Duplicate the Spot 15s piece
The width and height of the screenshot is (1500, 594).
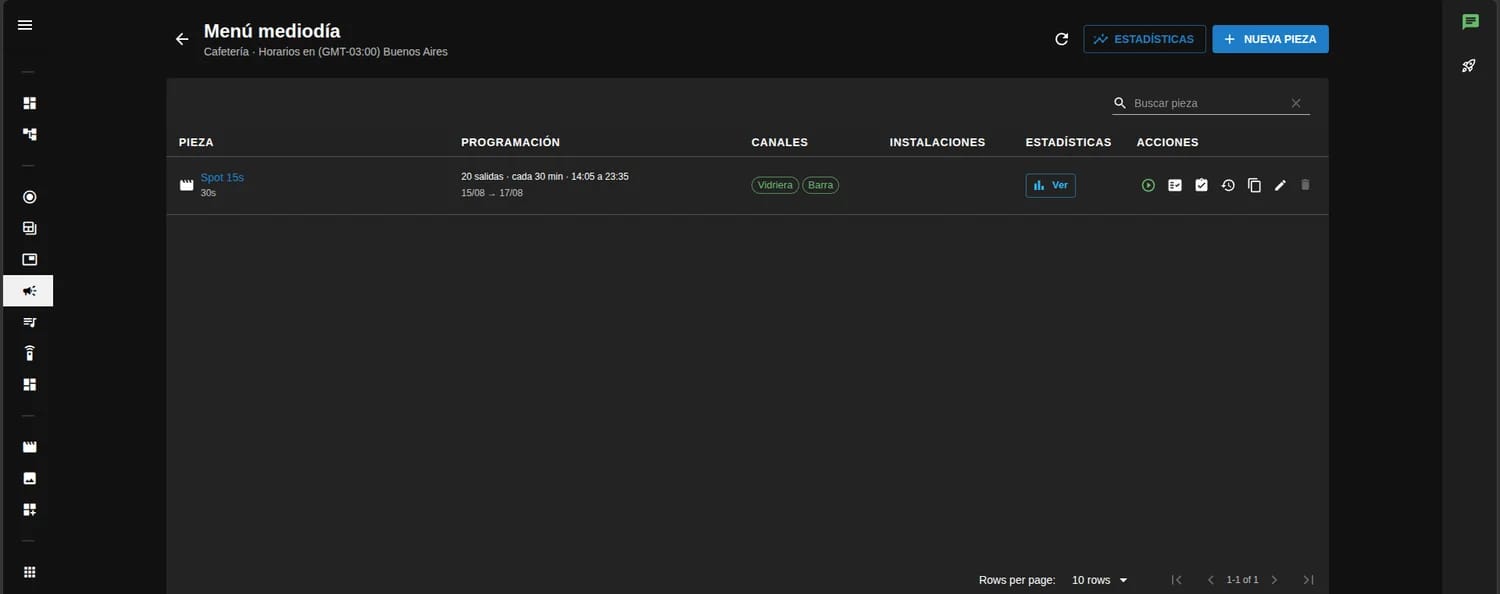[1254, 185]
